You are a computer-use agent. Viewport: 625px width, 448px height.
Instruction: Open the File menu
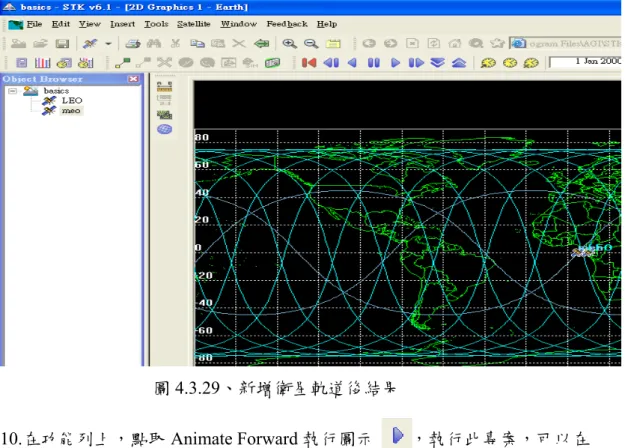pos(34,24)
